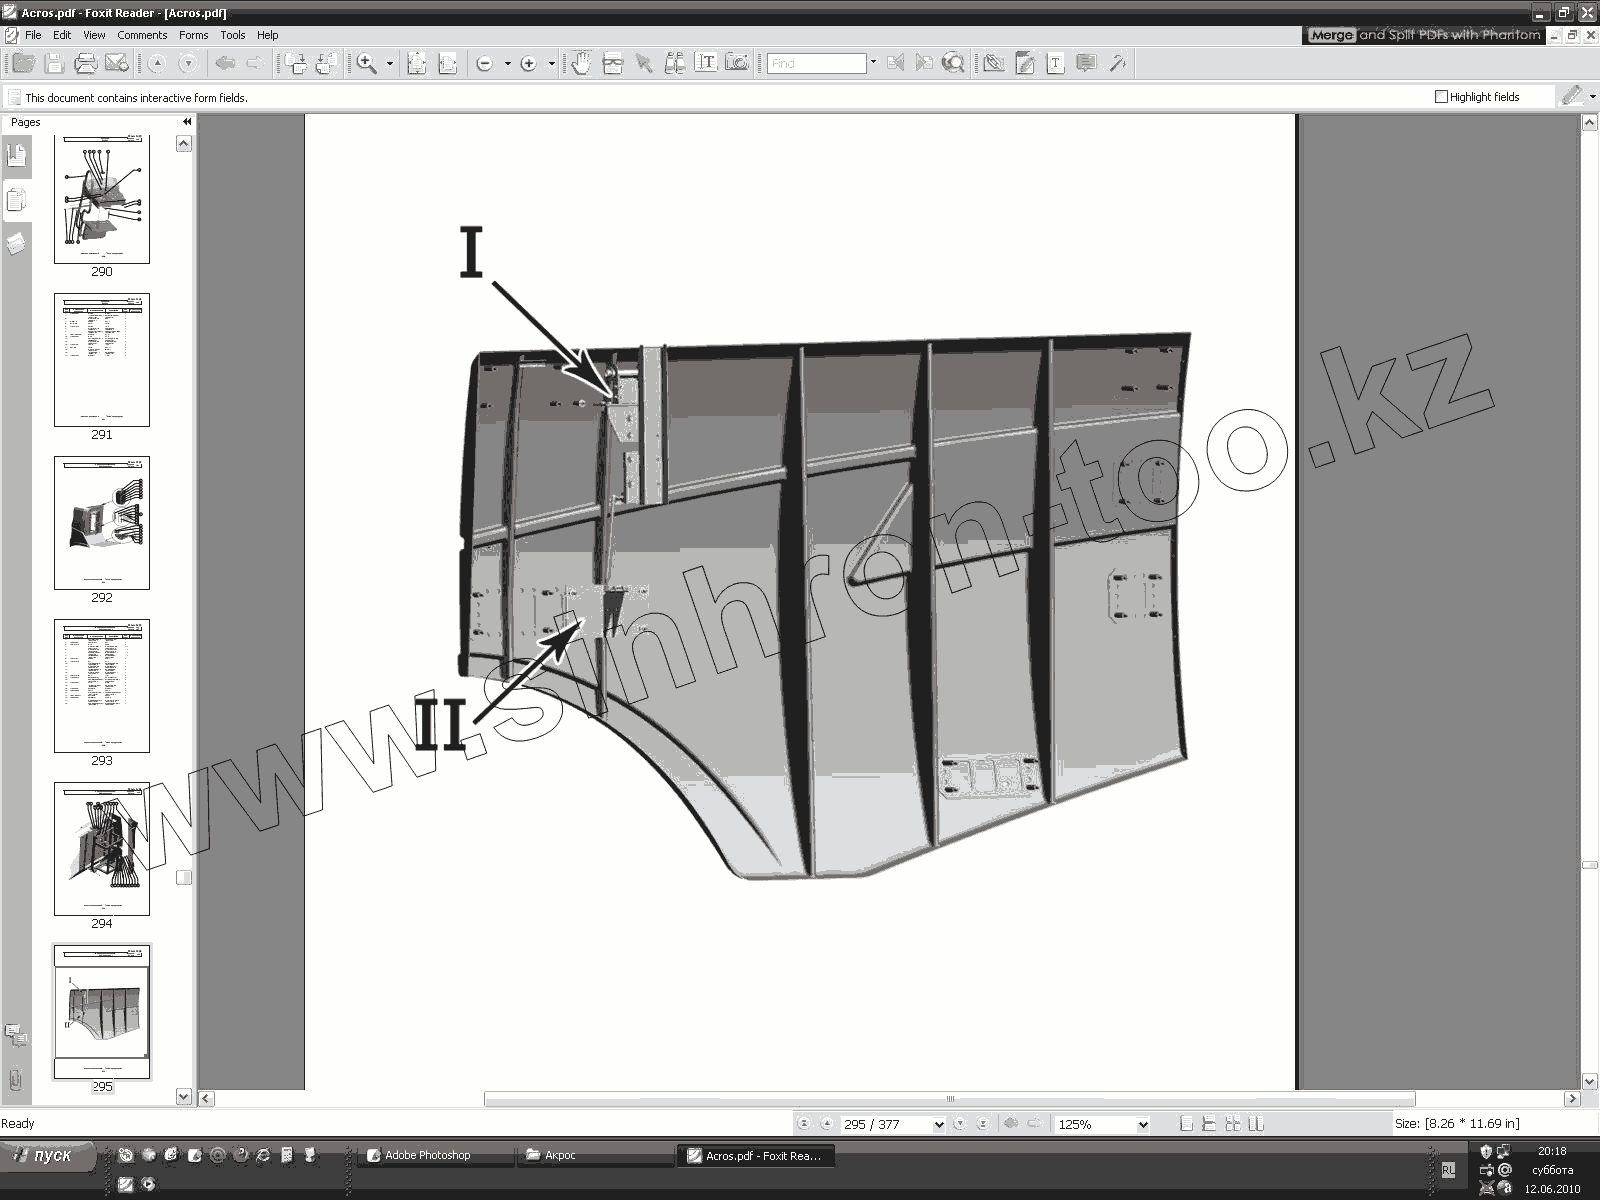
Task: Open the Tools menu
Action: pyautogui.click(x=232, y=35)
